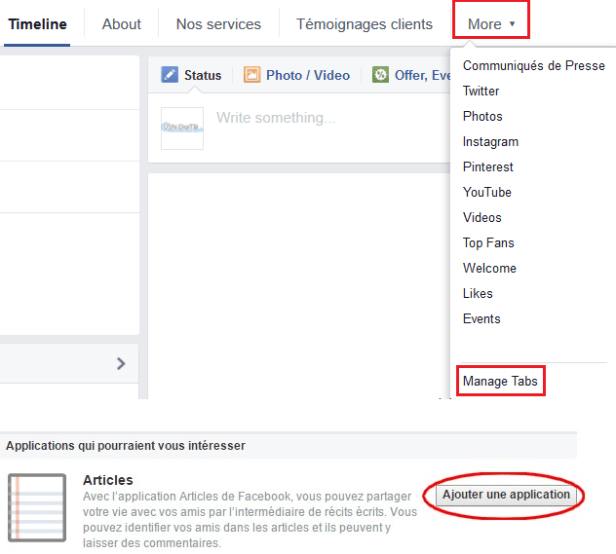Click the page profile picture thumbnail
This screenshot has height=554, width=616.
coord(182,128)
